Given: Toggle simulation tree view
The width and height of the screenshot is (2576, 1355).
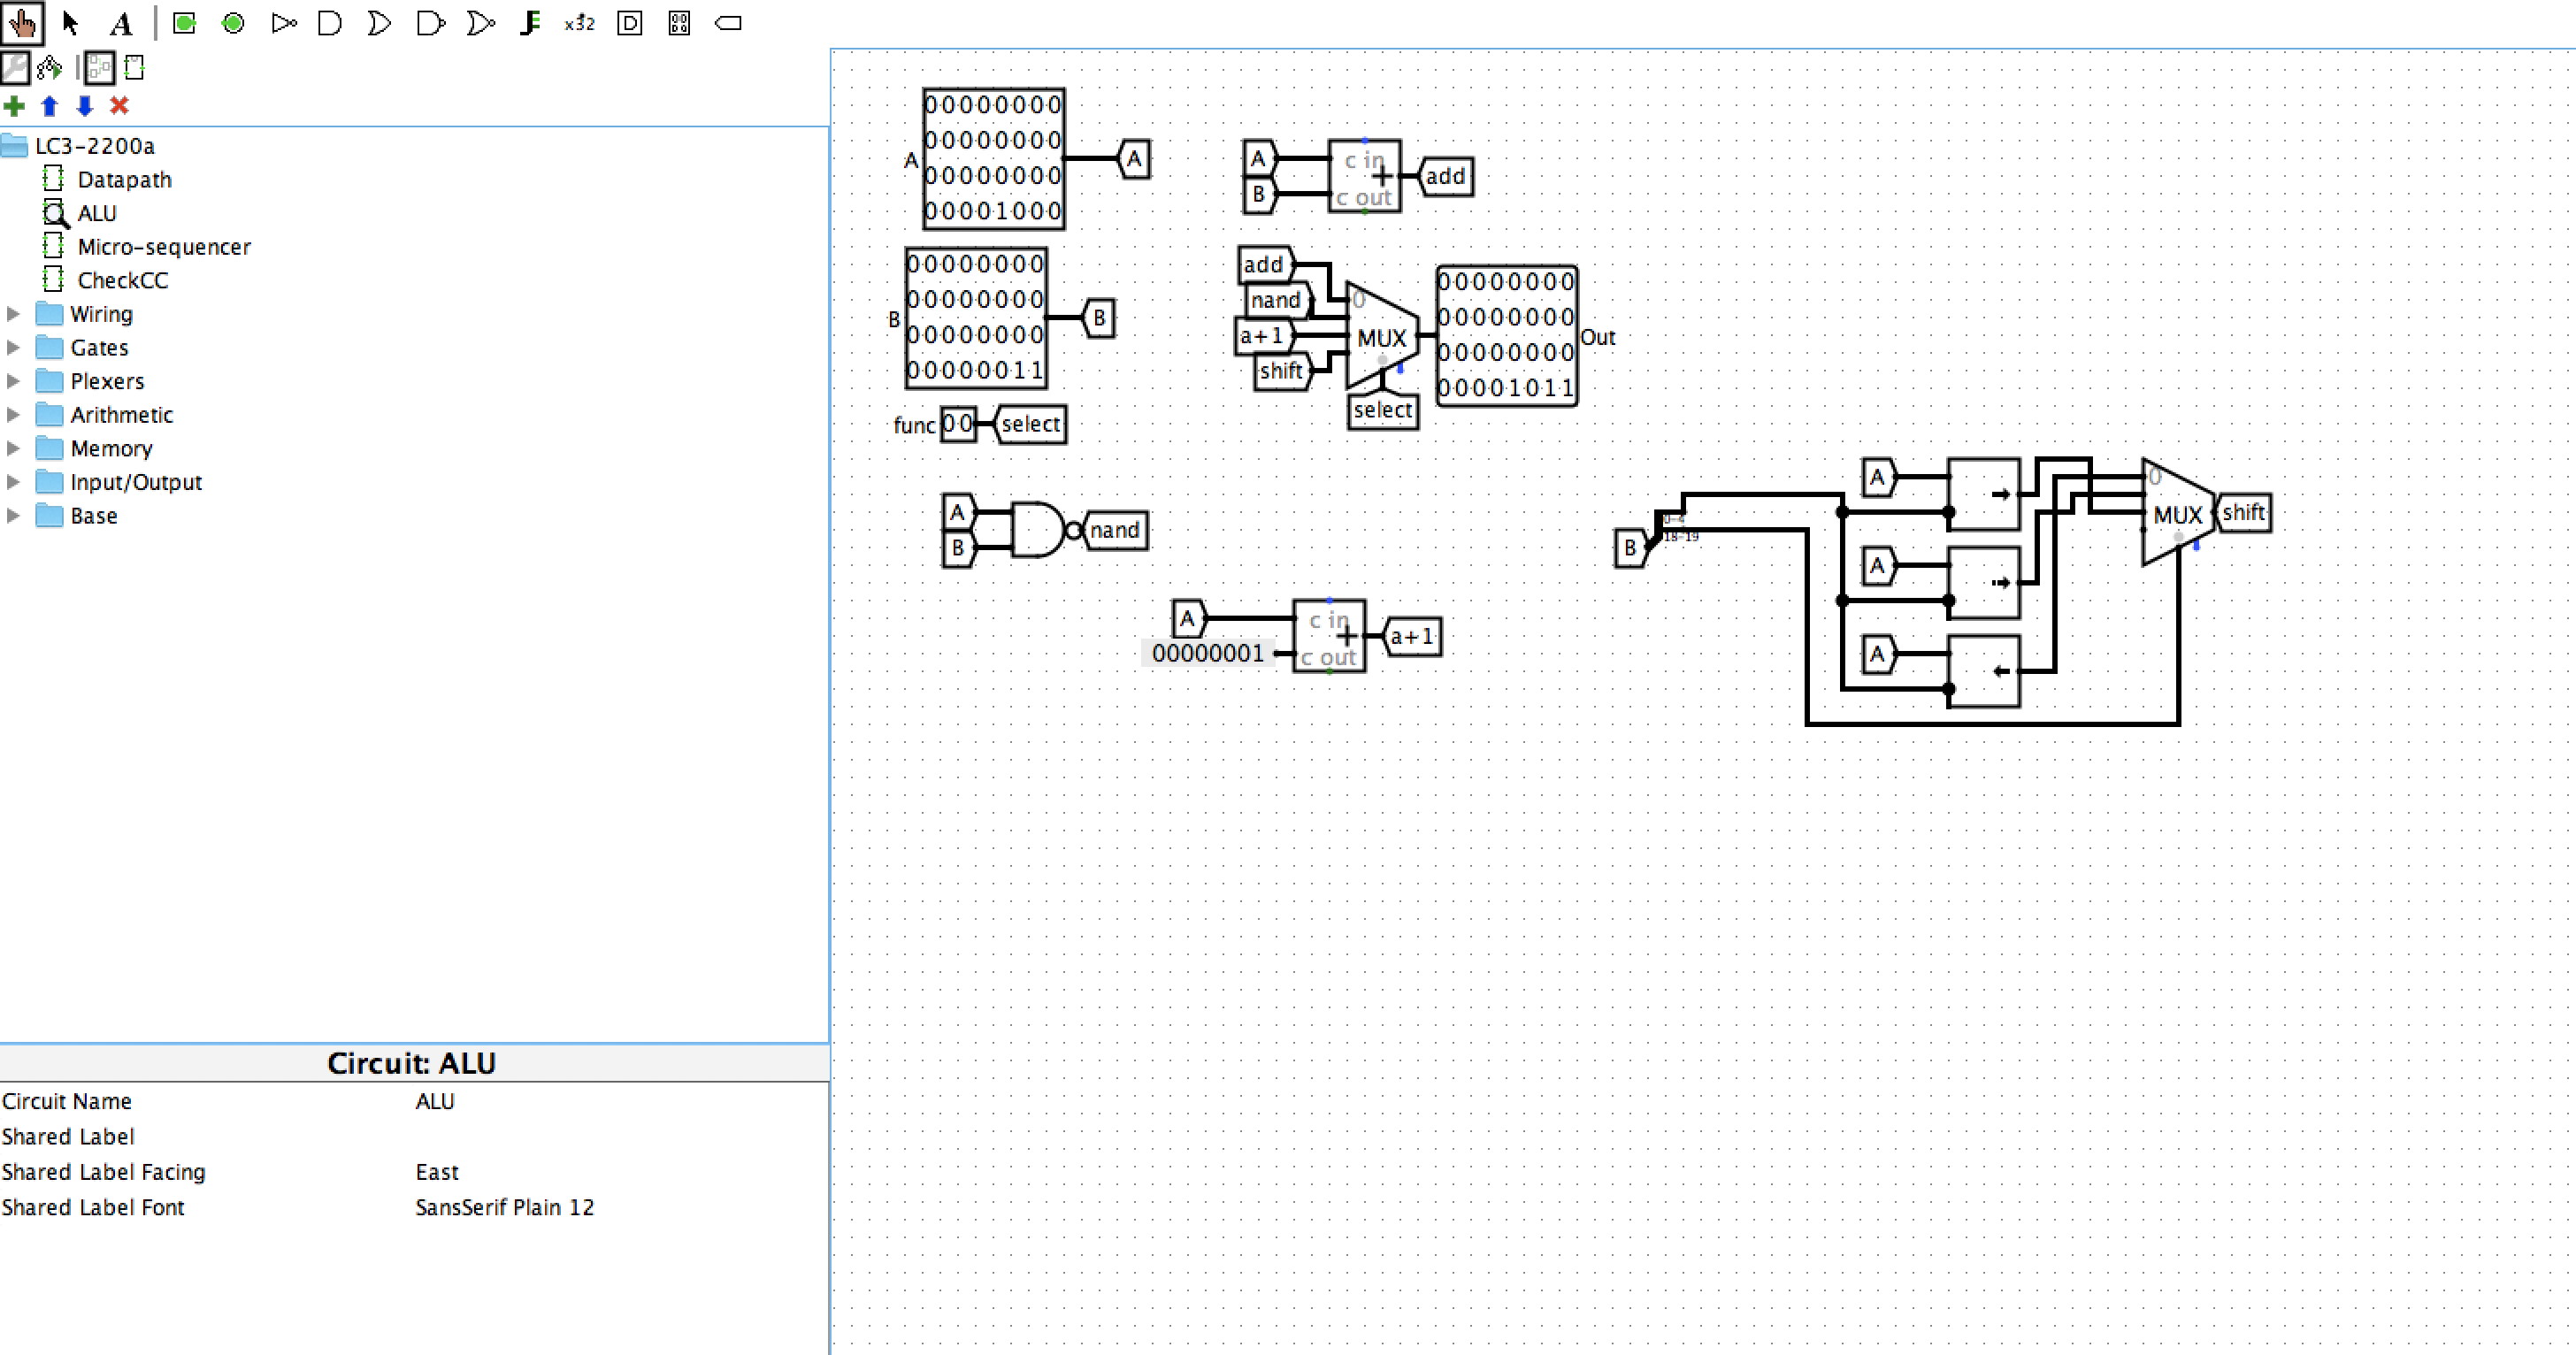Looking at the screenshot, I should [48, 68].
